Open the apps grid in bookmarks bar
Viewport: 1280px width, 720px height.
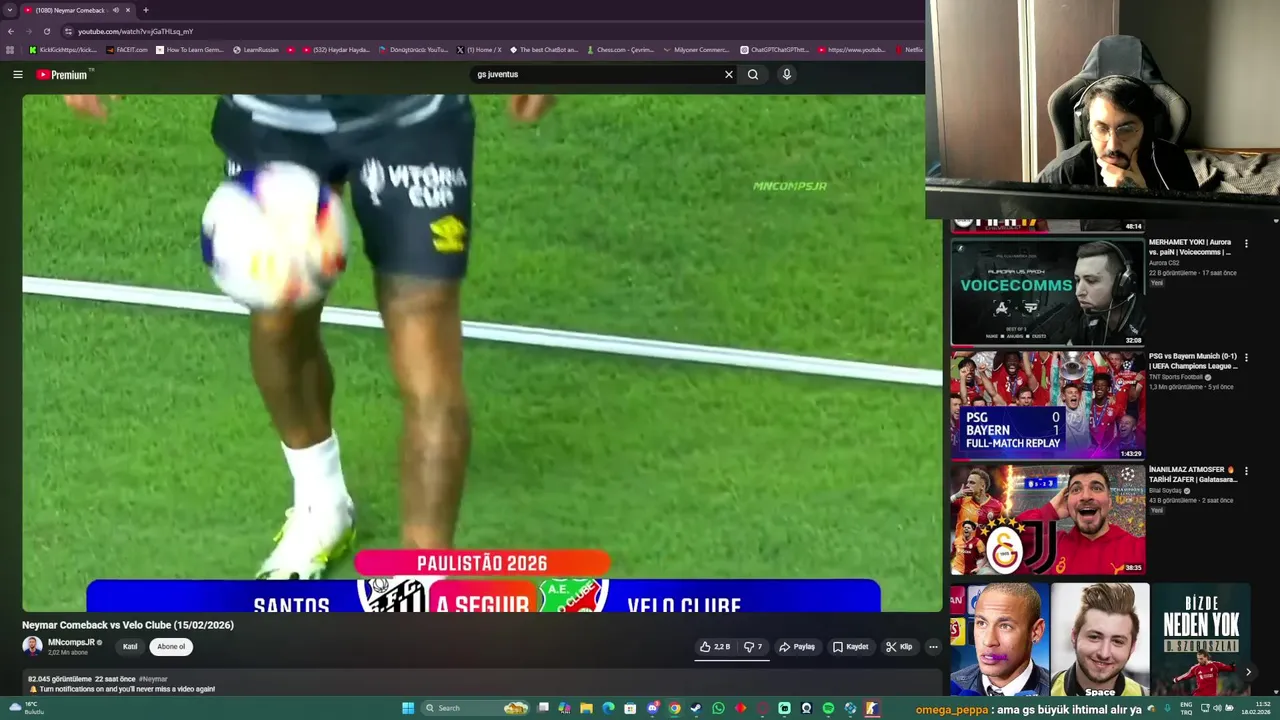[10, 50]
